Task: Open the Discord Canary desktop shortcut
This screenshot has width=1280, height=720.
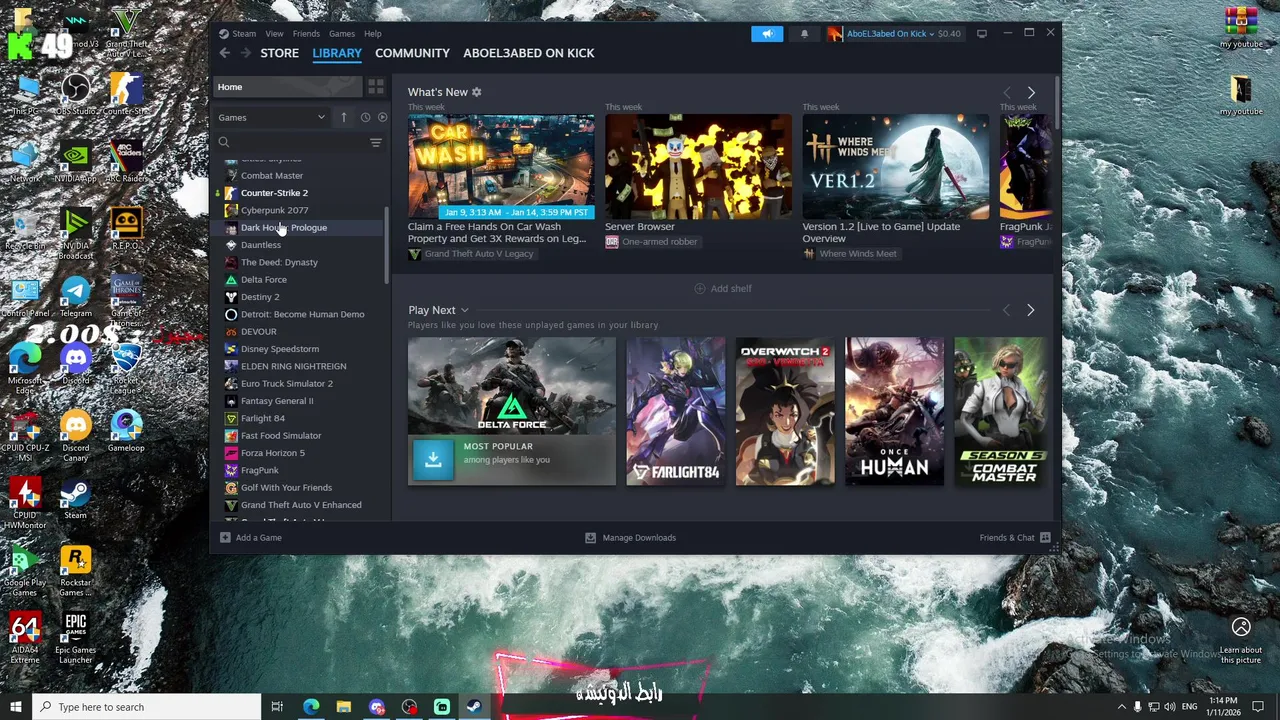Action: pyautogui.click(x=75, y=435)
